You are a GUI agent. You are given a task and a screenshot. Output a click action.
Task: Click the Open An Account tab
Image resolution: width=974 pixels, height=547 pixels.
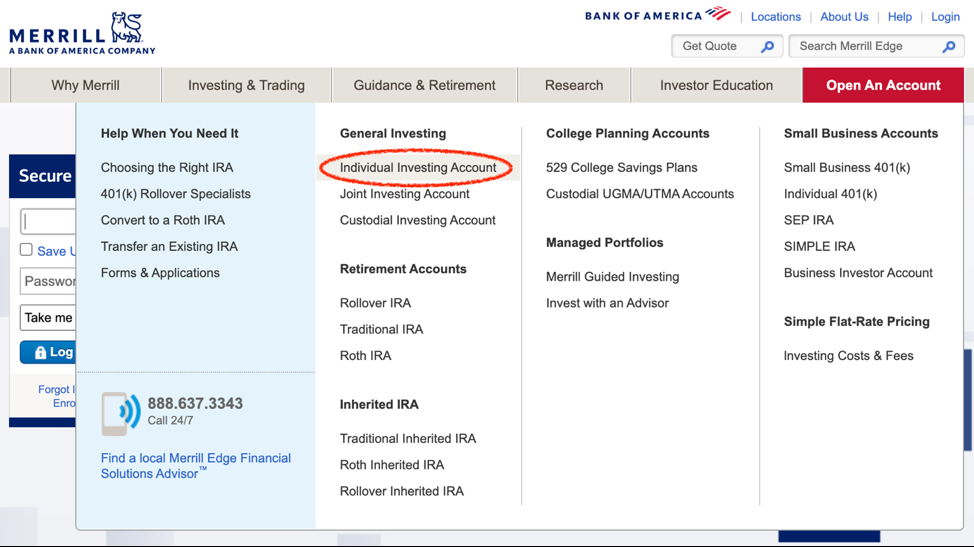tap(883, 85)
